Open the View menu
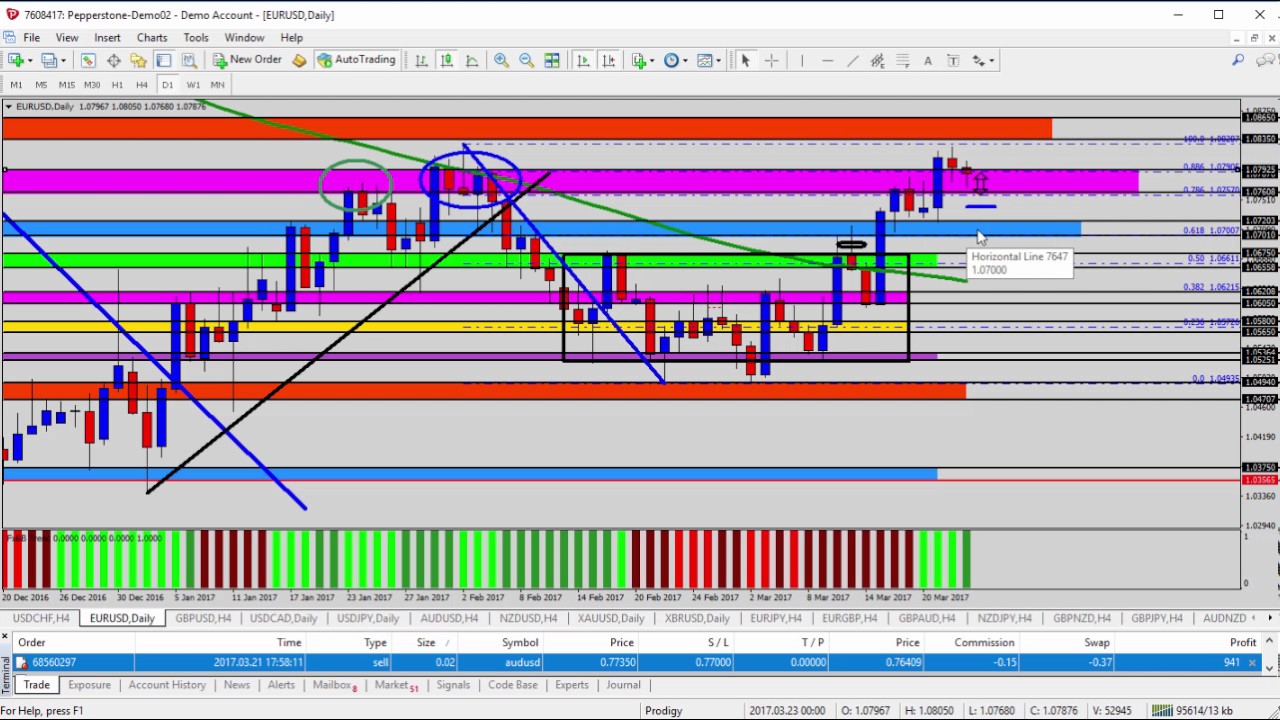The image size is (1280, 720). pyautogui.click(x=67, y=38)
